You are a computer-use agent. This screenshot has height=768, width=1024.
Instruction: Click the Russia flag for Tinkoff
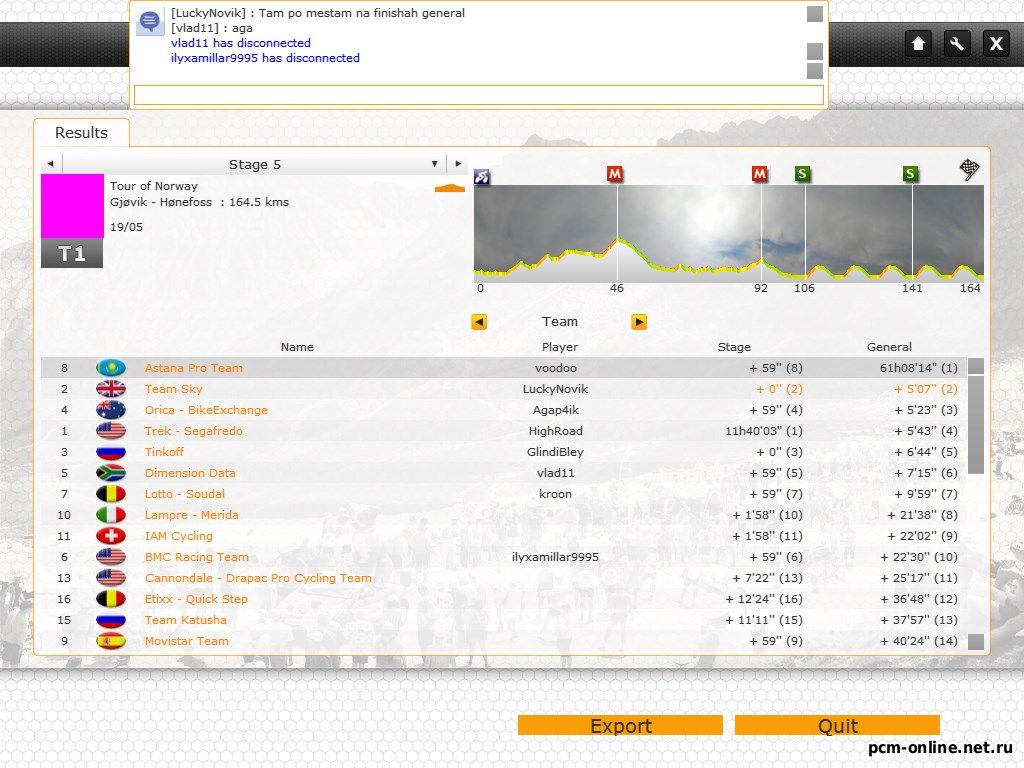(x=111, y=451)
